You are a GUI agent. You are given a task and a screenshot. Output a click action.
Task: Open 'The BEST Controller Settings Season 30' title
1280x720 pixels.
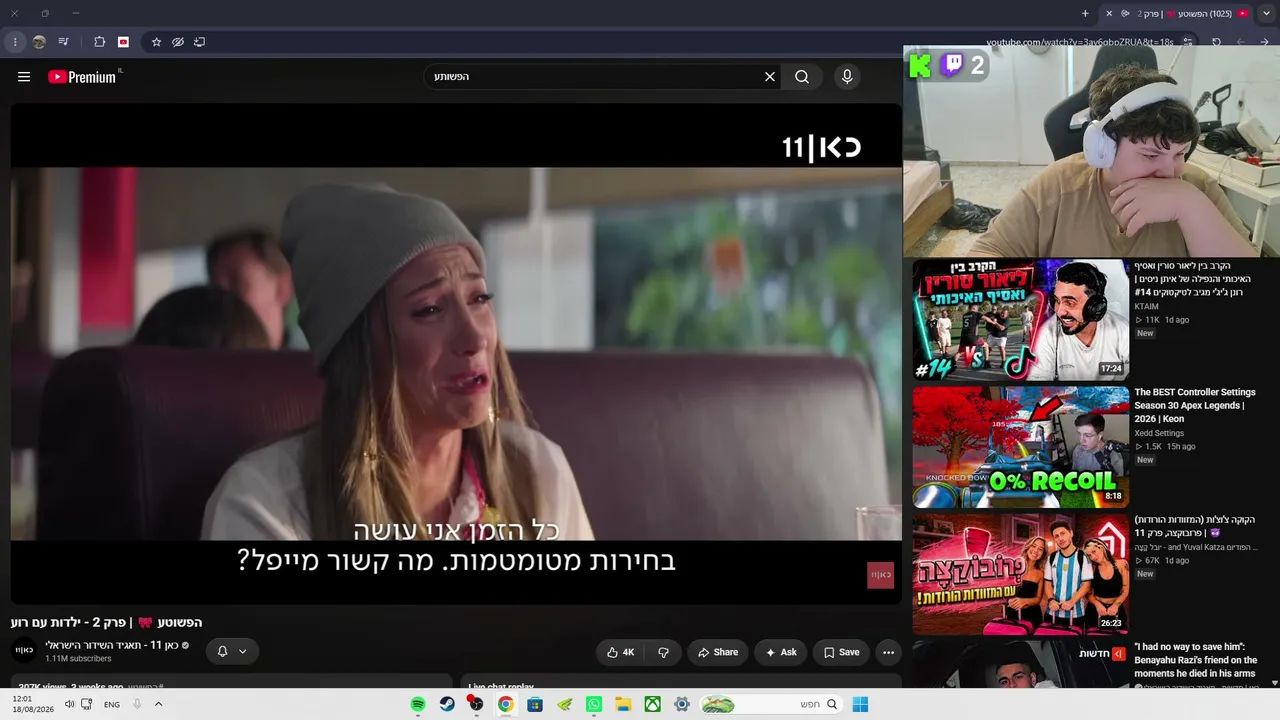[x=1195, y=405]
